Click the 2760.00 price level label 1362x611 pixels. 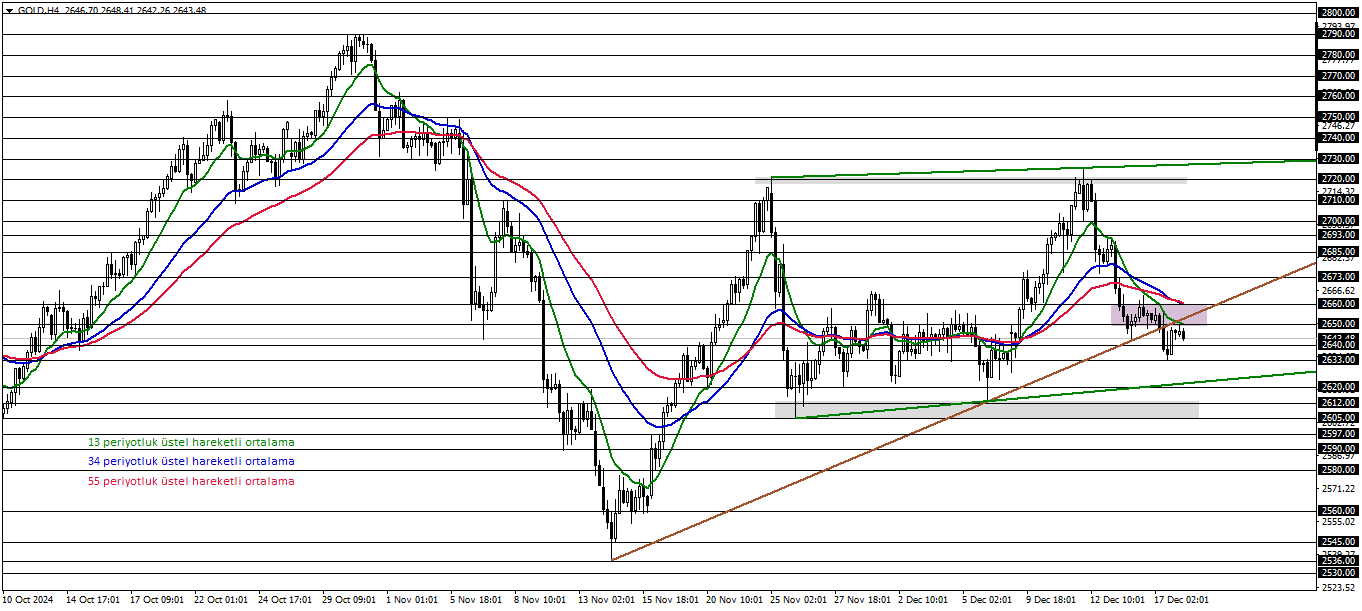[1338, 96]
